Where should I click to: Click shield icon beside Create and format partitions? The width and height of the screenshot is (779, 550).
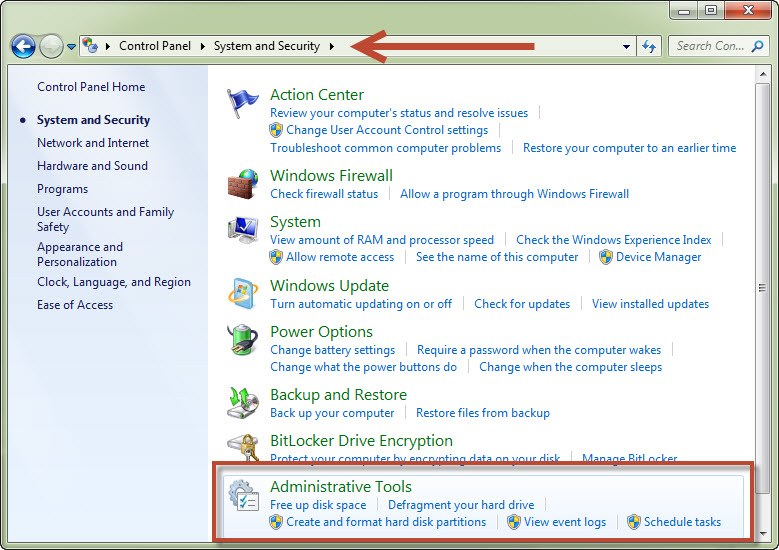[276, 522]
